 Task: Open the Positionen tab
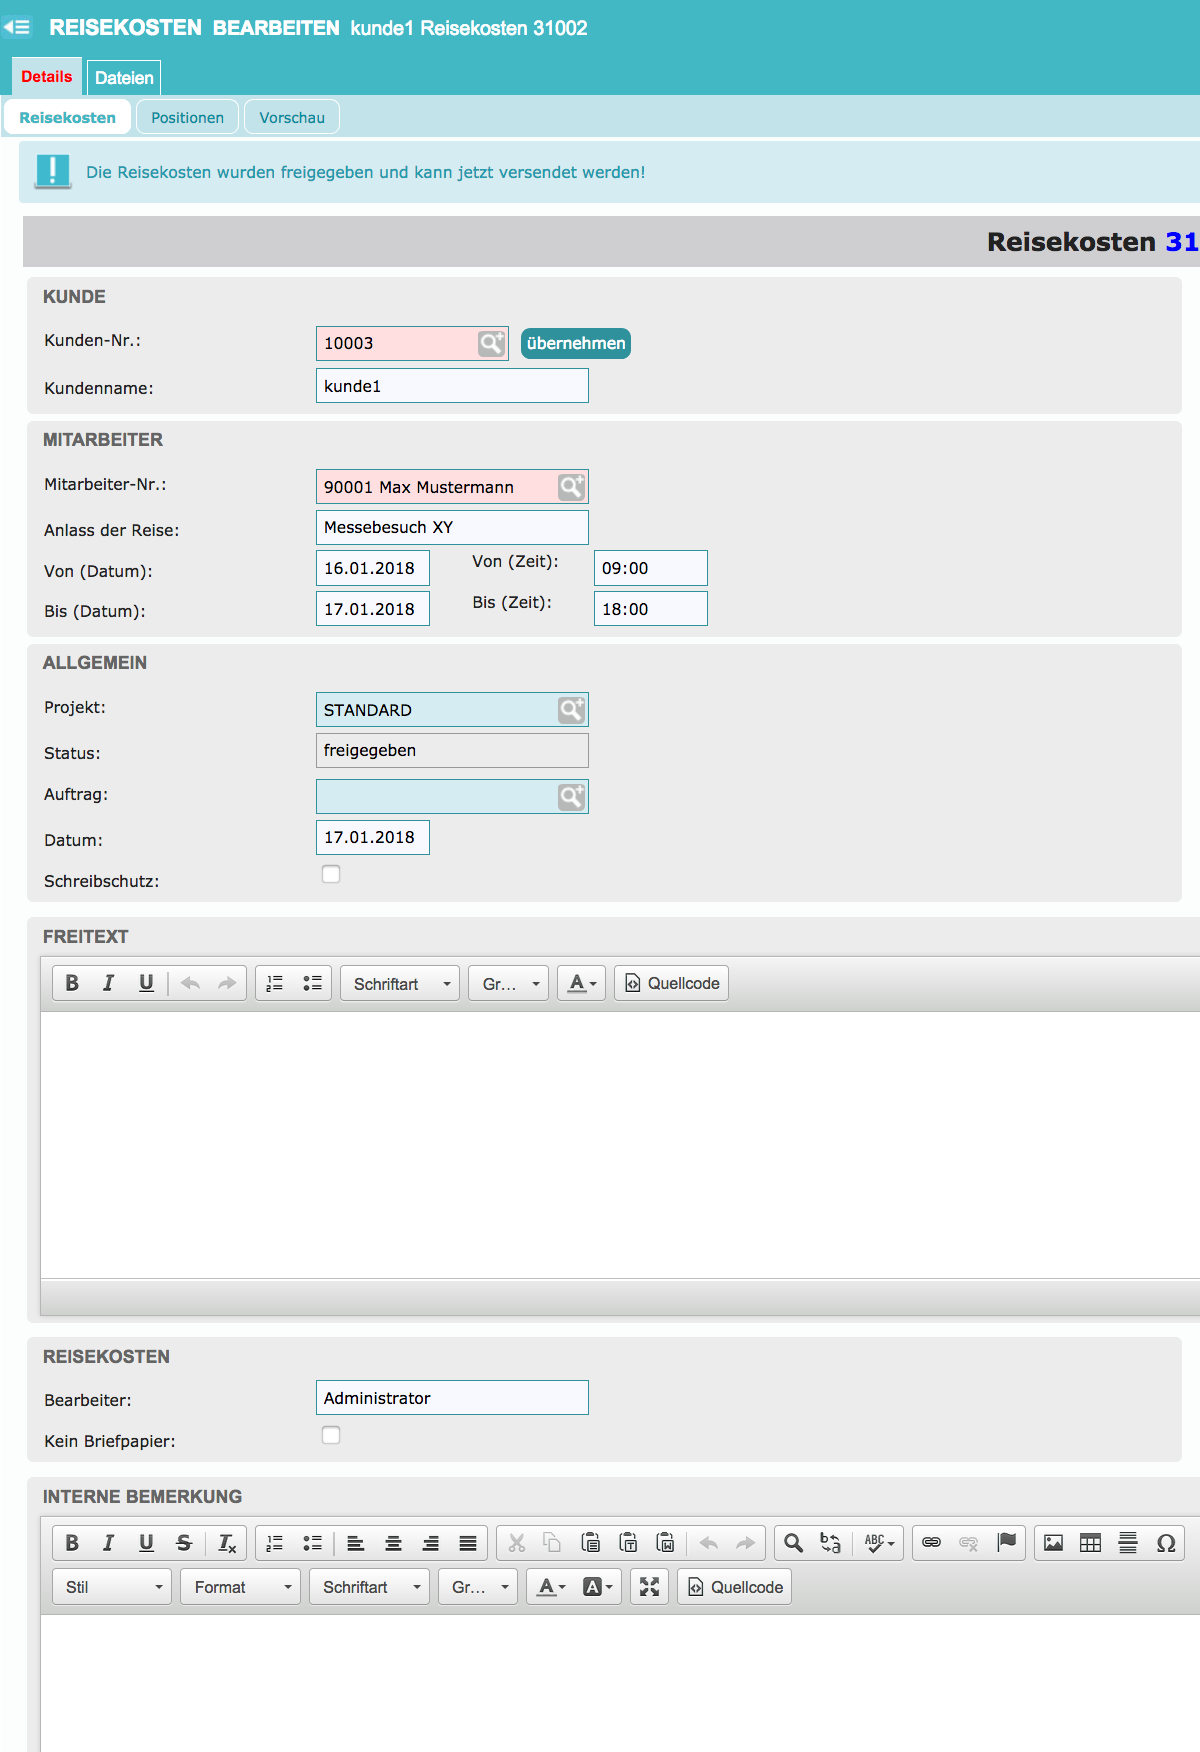point(187,117)
